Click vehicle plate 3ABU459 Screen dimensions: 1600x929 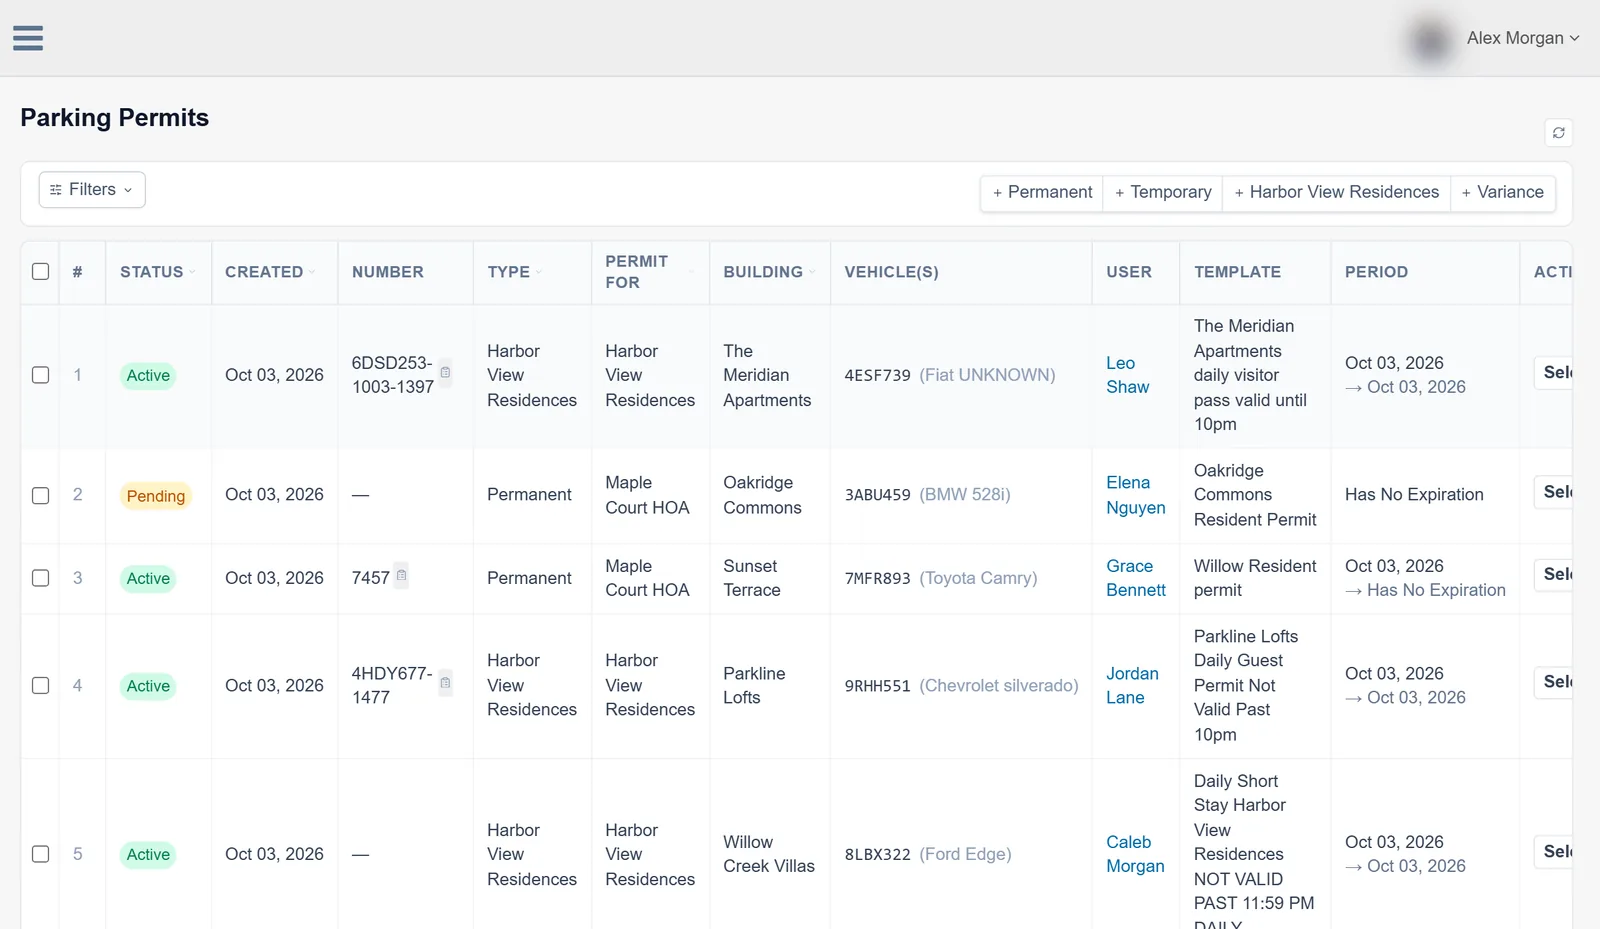pyautogui.click(x=877, y=495)
